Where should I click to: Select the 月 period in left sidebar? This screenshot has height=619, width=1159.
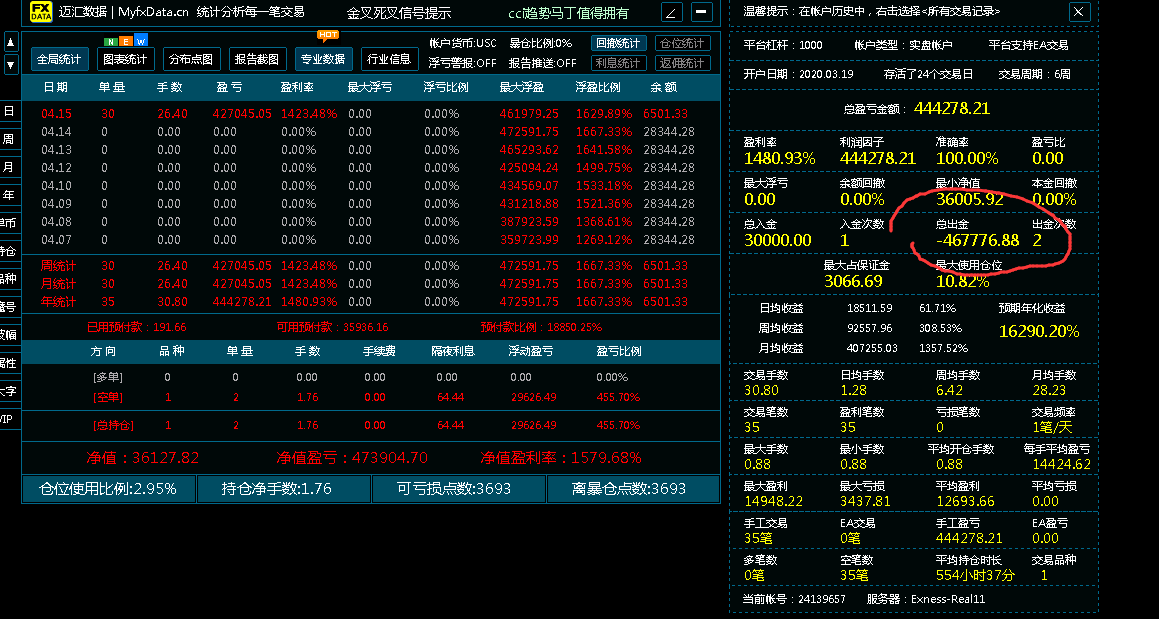pyautogui.click(x=9, y=167)
